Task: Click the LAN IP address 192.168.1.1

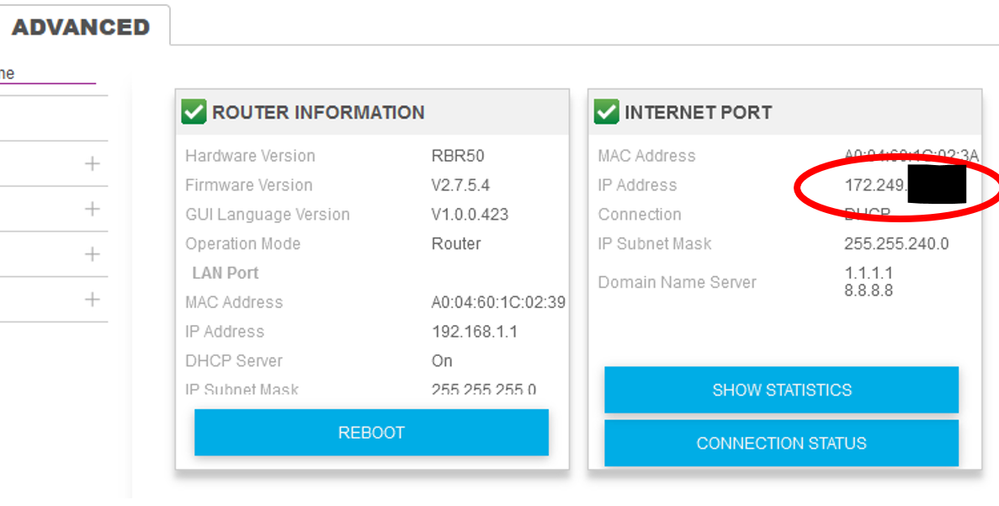Action: 474,332
